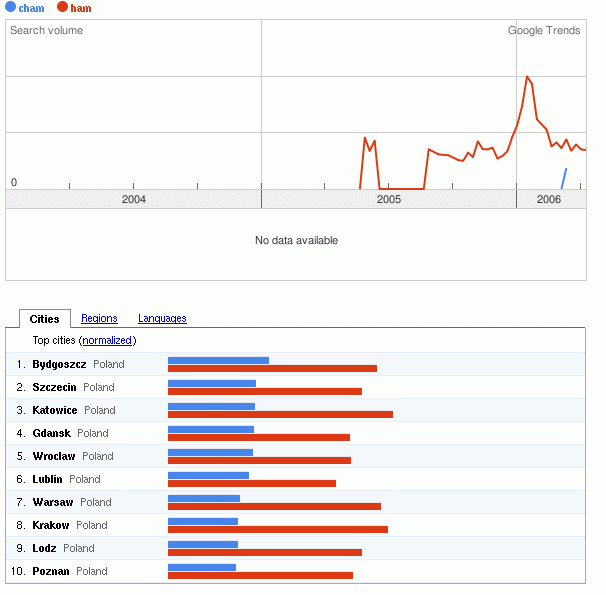Screen dimensions: 606x595
Task: Click the Szczecin city name
Action: pos(54,387)
